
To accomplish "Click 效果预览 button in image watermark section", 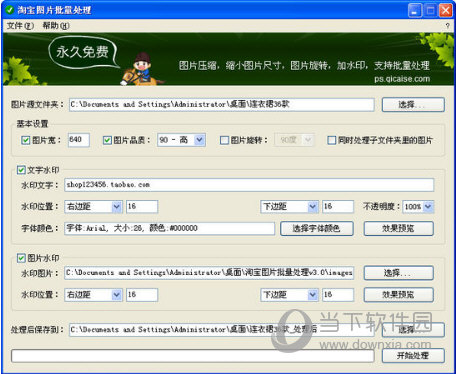I will 399,295.
